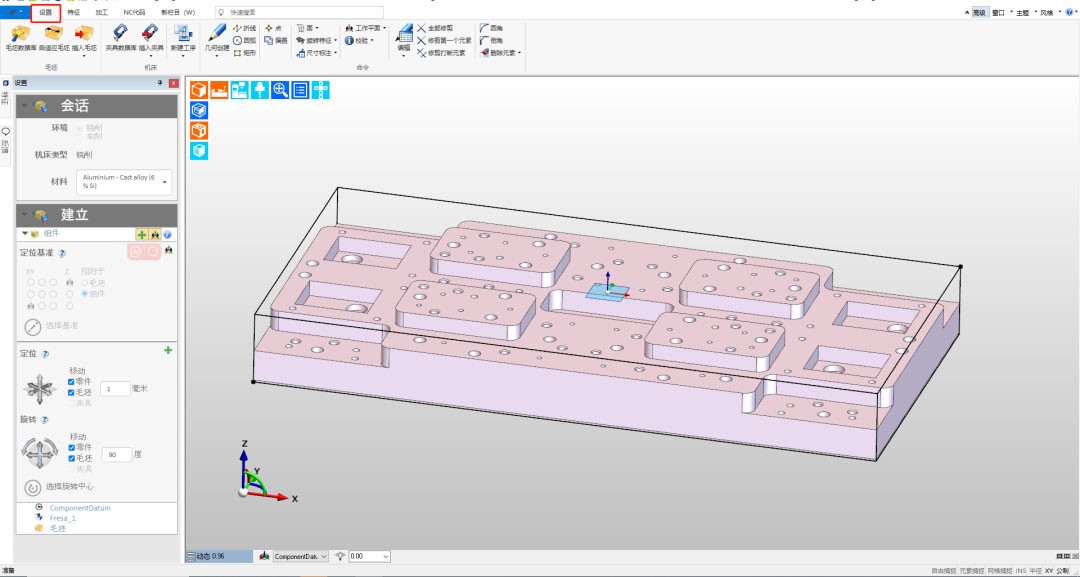This screenshot has width=1080, height=577.
Task: Open the 加工 ribbon tab
Action: click(x=101, y=12)
